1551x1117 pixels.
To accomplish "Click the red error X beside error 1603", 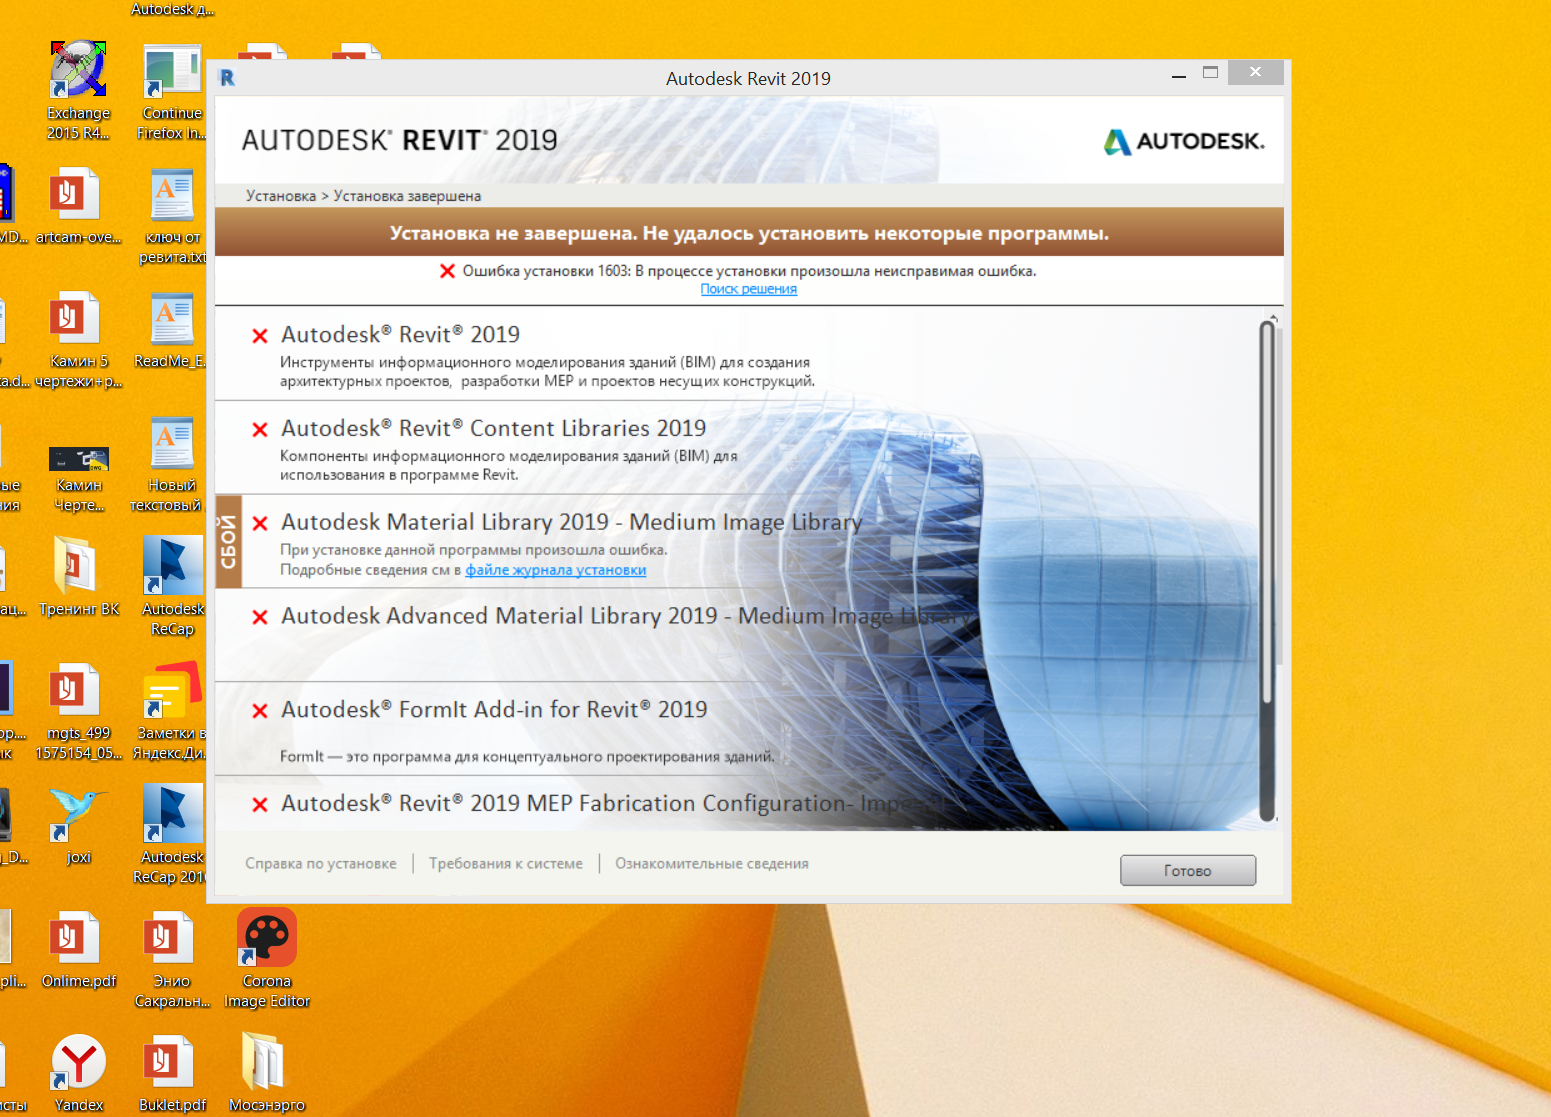I will (x=448, y=271).
